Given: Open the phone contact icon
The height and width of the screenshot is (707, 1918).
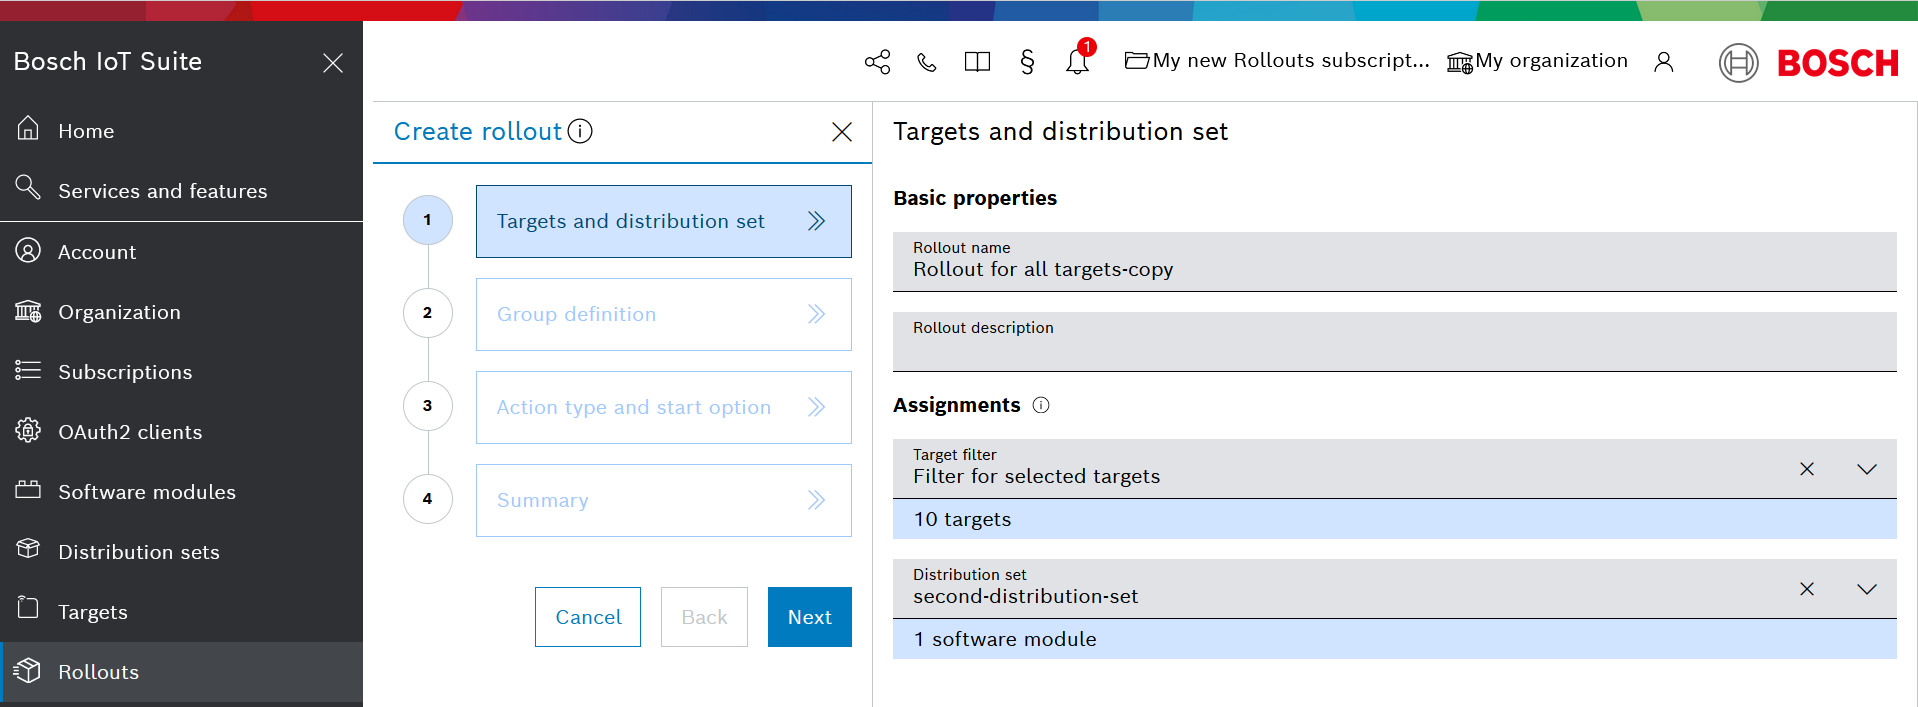Looking at the screenshot, I should 927,62.
